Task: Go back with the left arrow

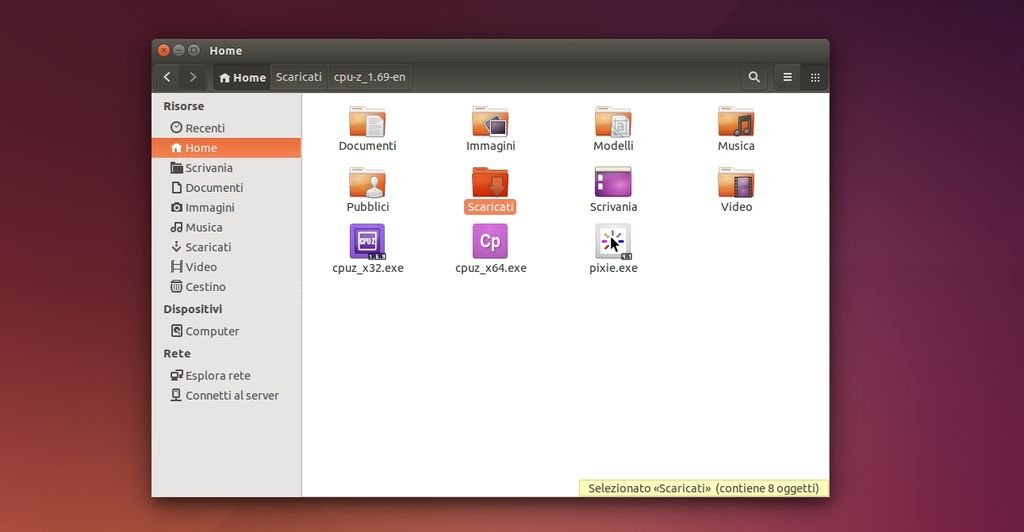Action: tap(167, 77)
